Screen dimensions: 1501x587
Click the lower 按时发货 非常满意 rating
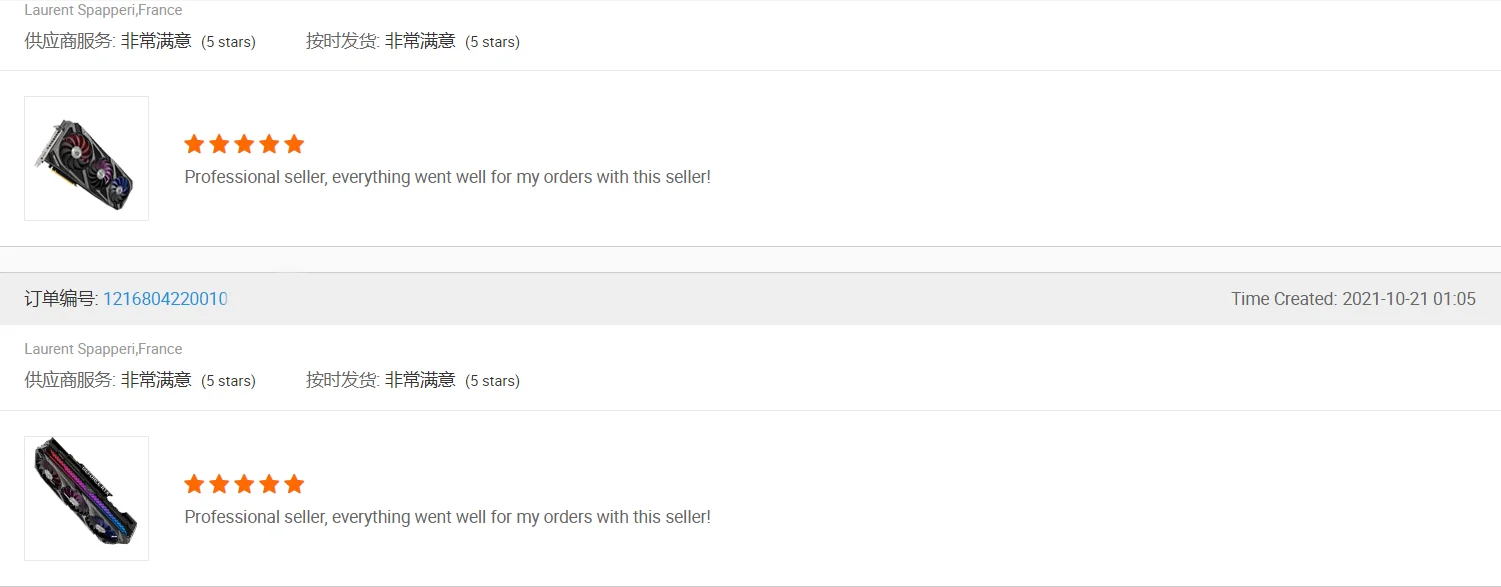point(380,380)
